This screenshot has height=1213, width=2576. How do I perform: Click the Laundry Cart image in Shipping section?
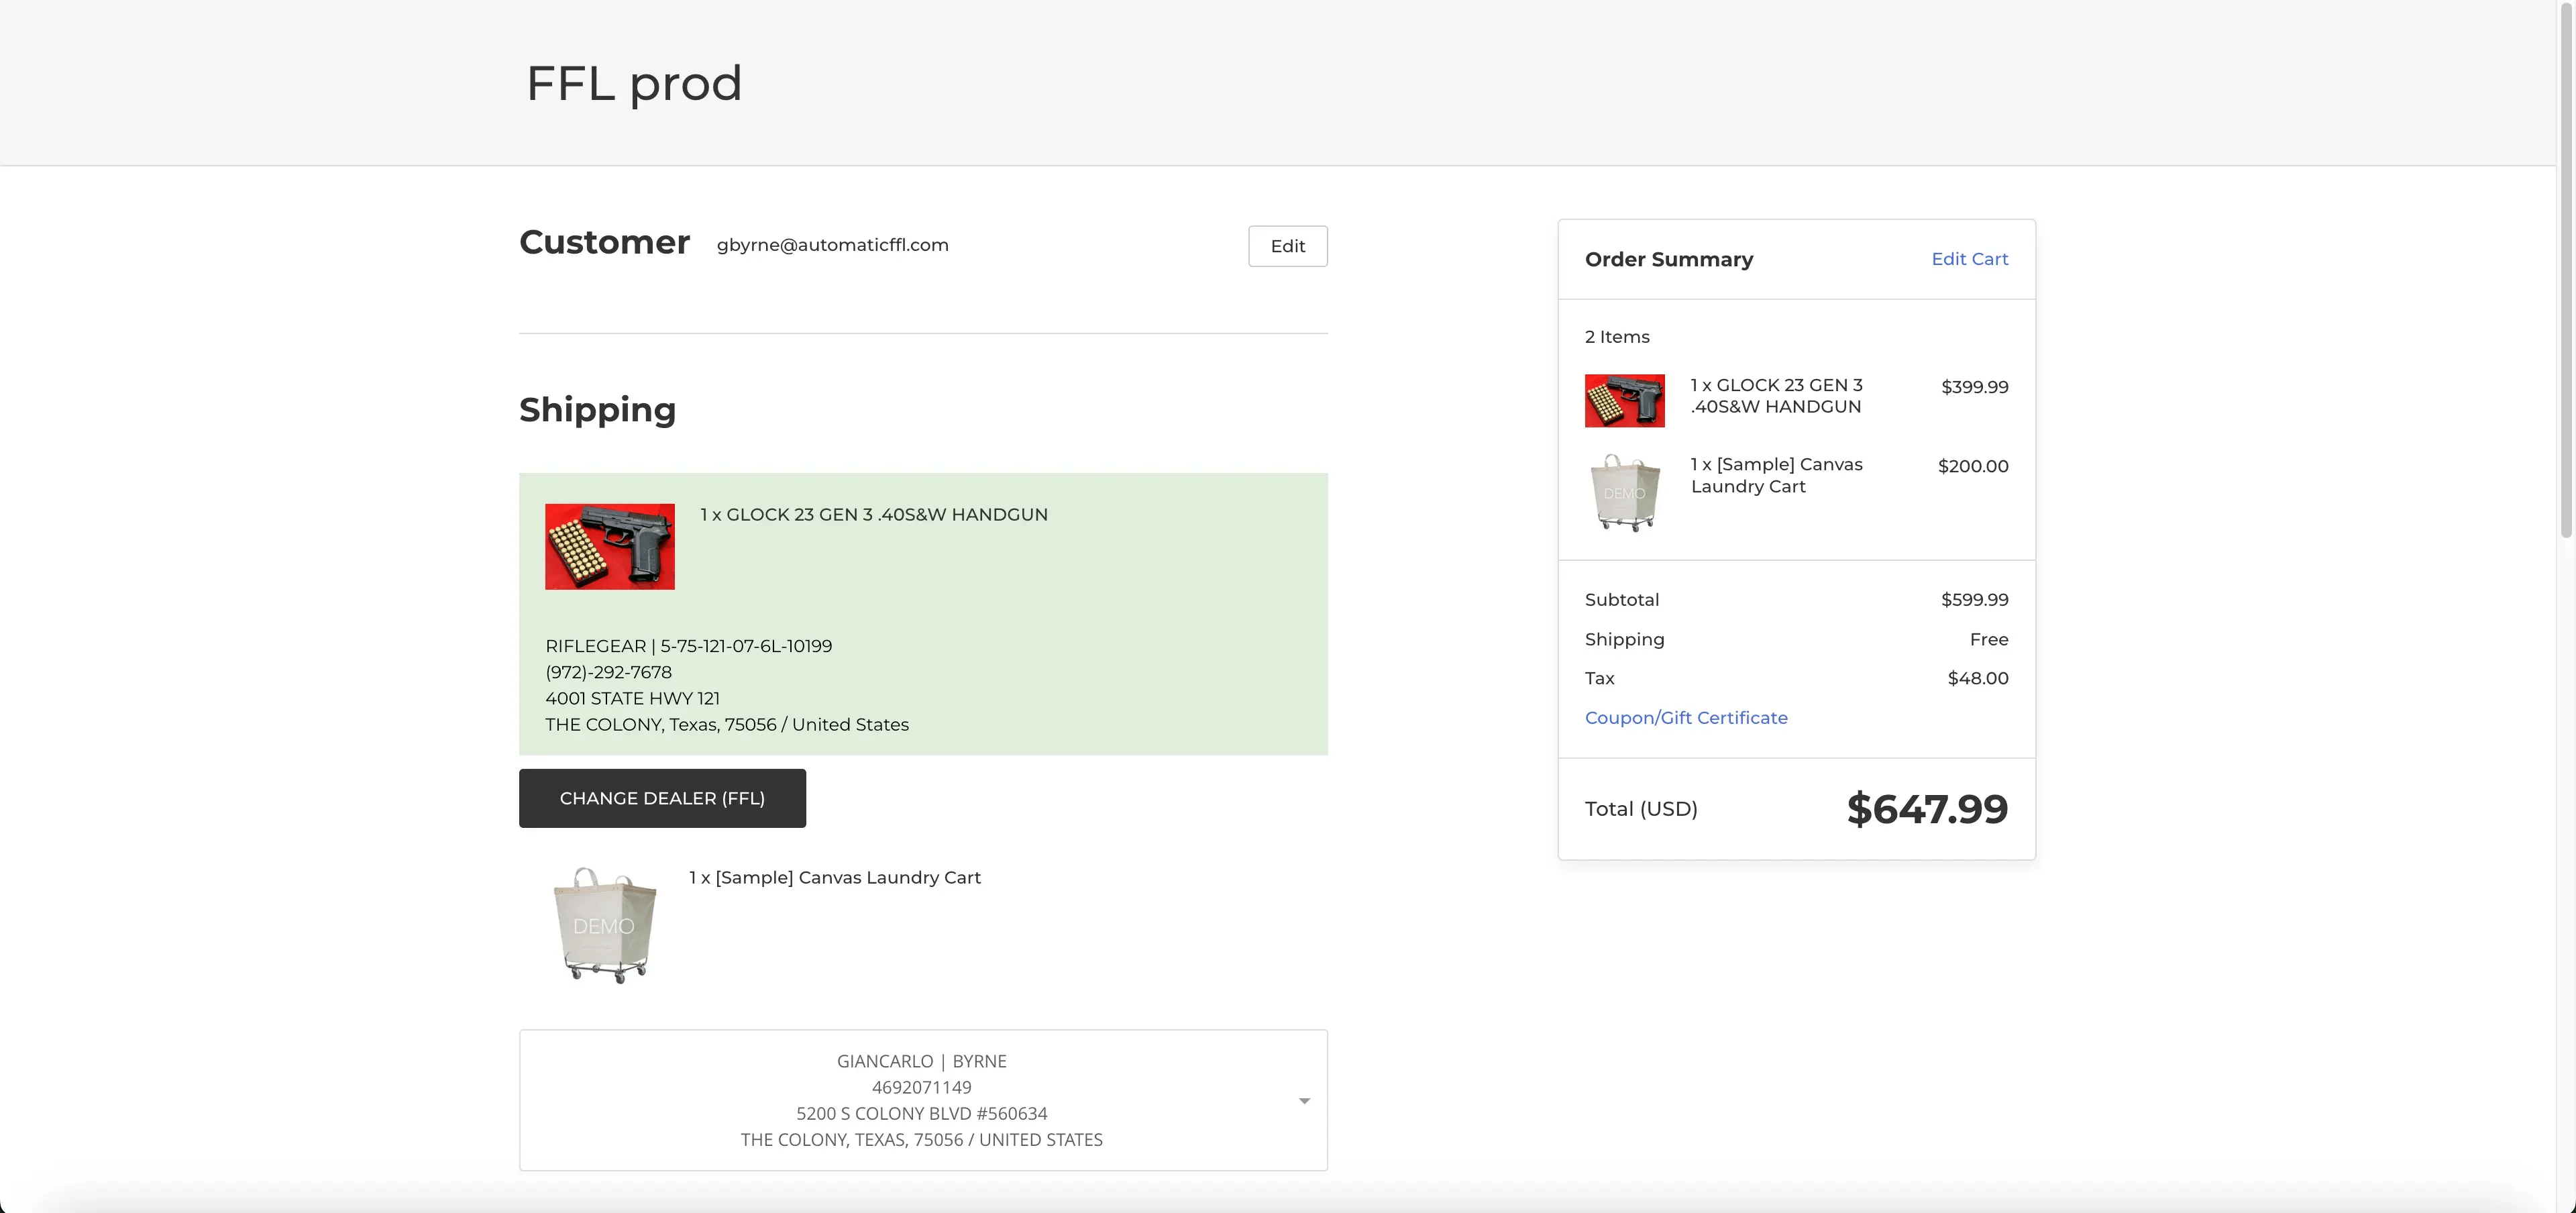coord(604,926)
